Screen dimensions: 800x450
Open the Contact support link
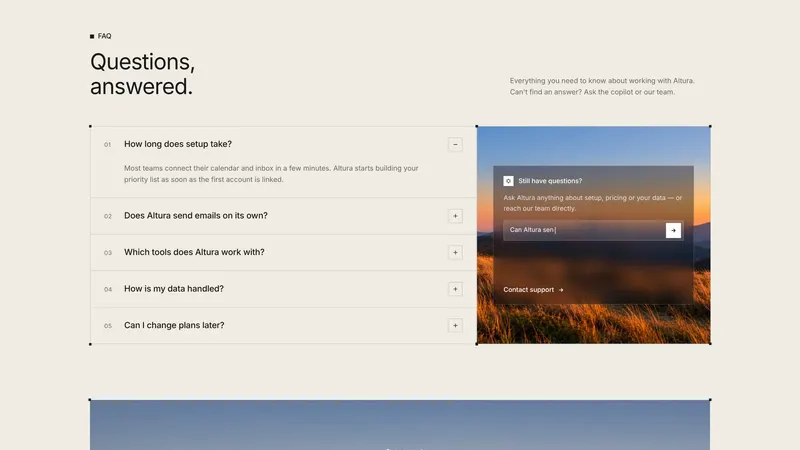point(533,290)
